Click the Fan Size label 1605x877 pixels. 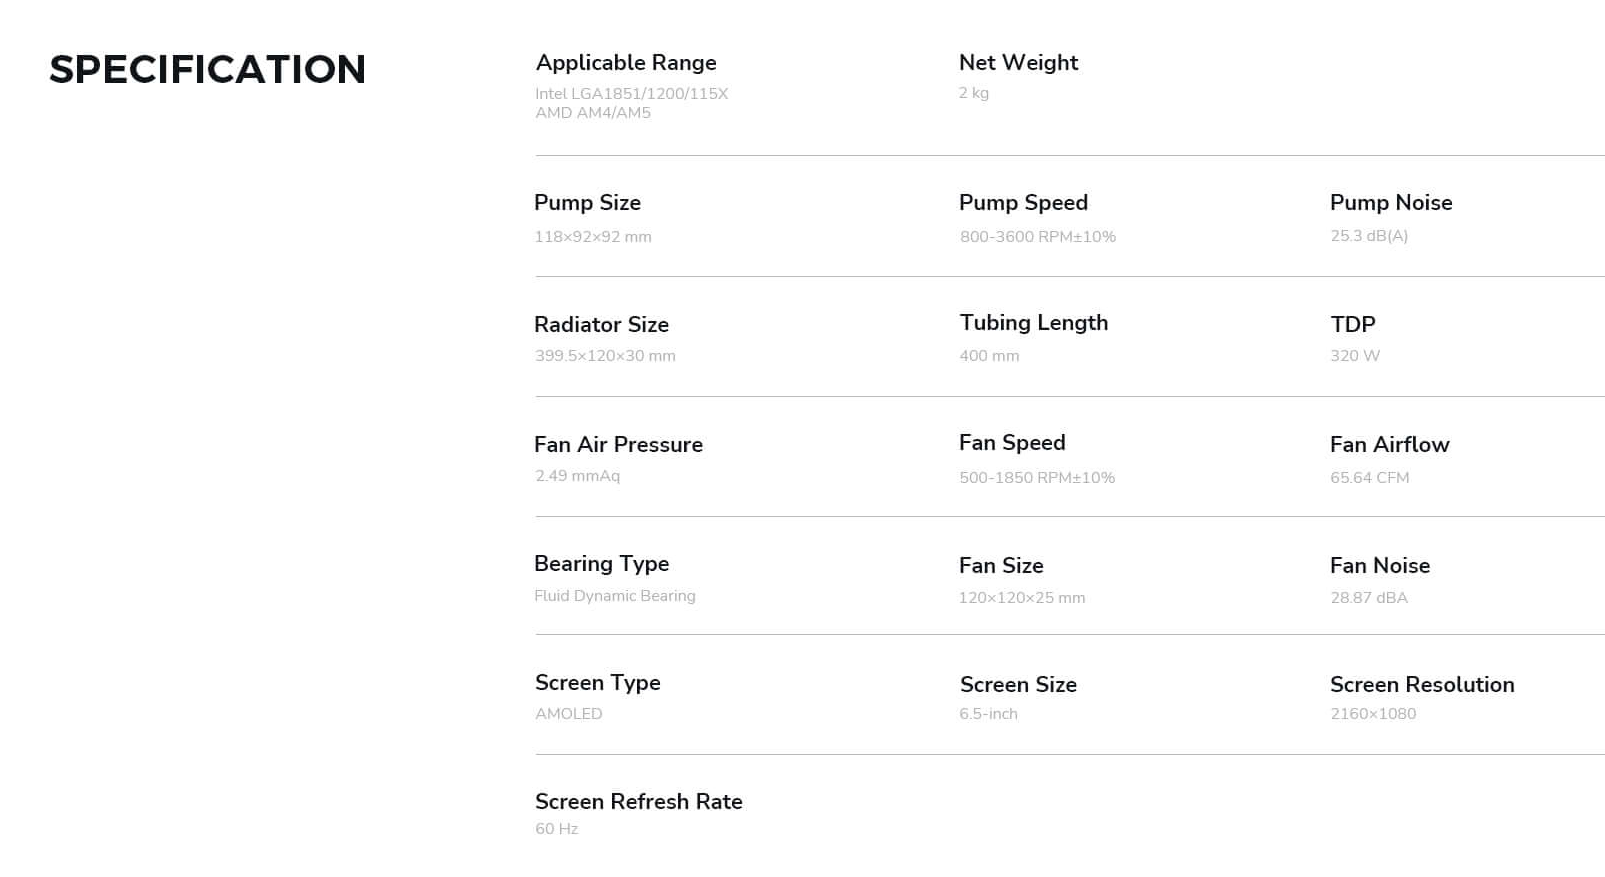point(1001,565)
